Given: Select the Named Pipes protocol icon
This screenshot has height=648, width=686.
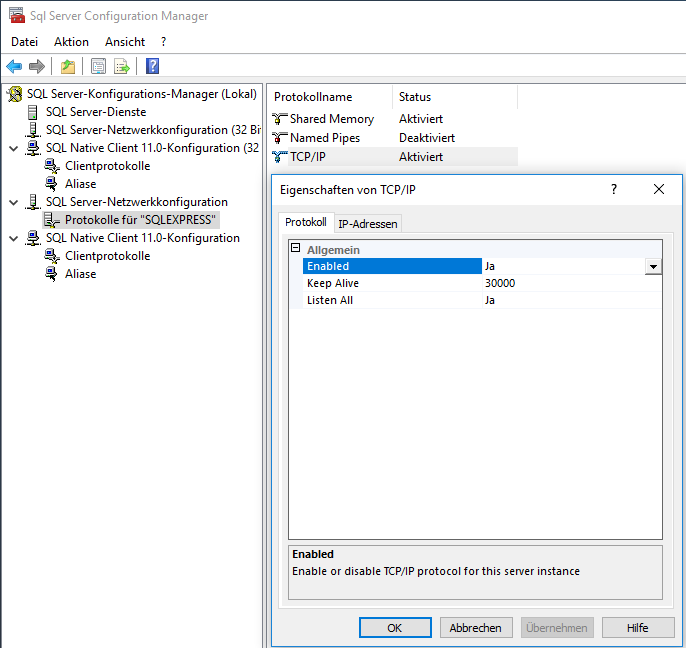Looking at the screenshot, I should [280, 138].
